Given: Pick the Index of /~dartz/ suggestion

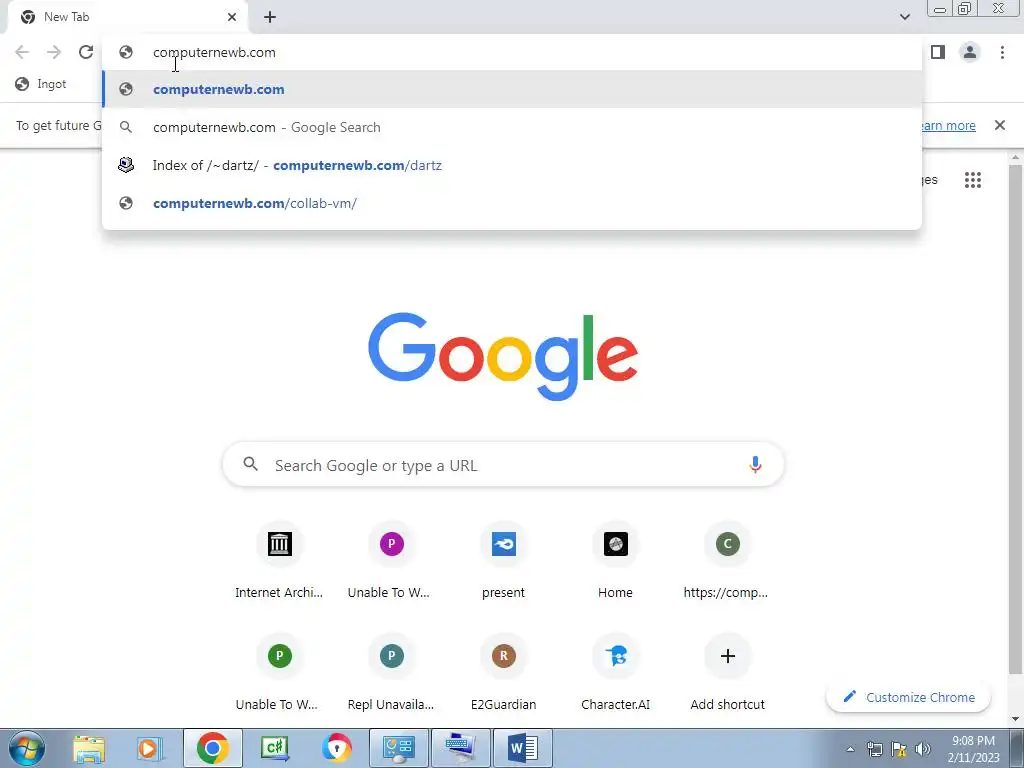Looking at the screenshot, I should pos(512,165).
